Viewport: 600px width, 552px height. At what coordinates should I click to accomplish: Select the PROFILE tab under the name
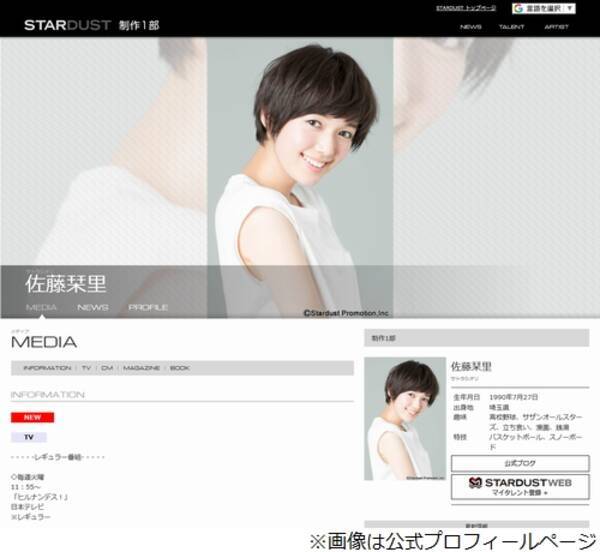coord(148,308)
